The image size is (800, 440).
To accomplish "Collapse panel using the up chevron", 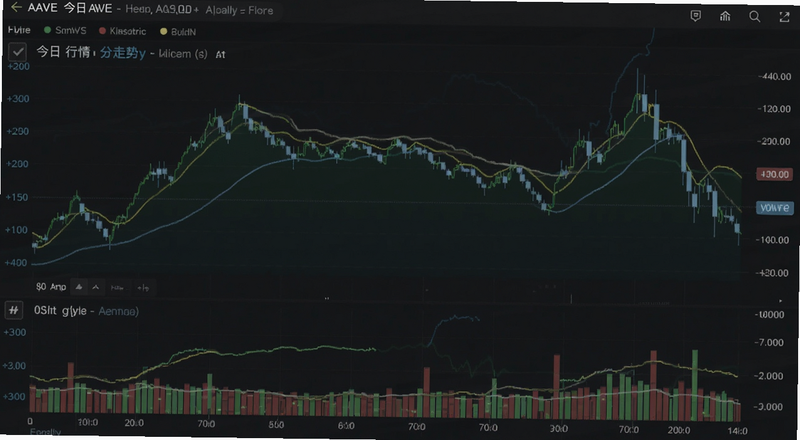I will (95, 287).
